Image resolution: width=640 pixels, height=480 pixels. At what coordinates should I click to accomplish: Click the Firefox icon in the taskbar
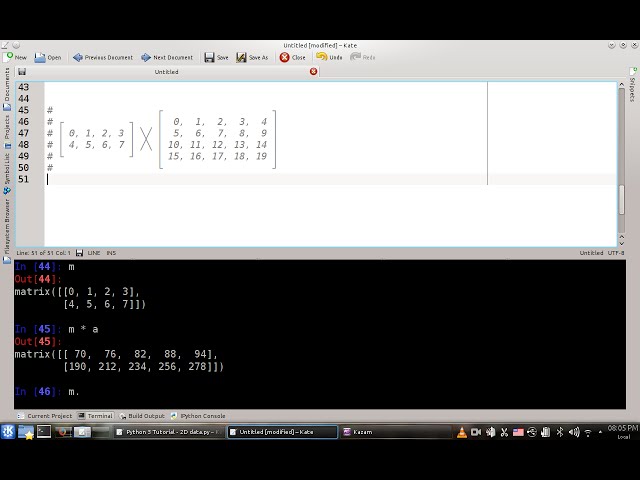[63, 432]
